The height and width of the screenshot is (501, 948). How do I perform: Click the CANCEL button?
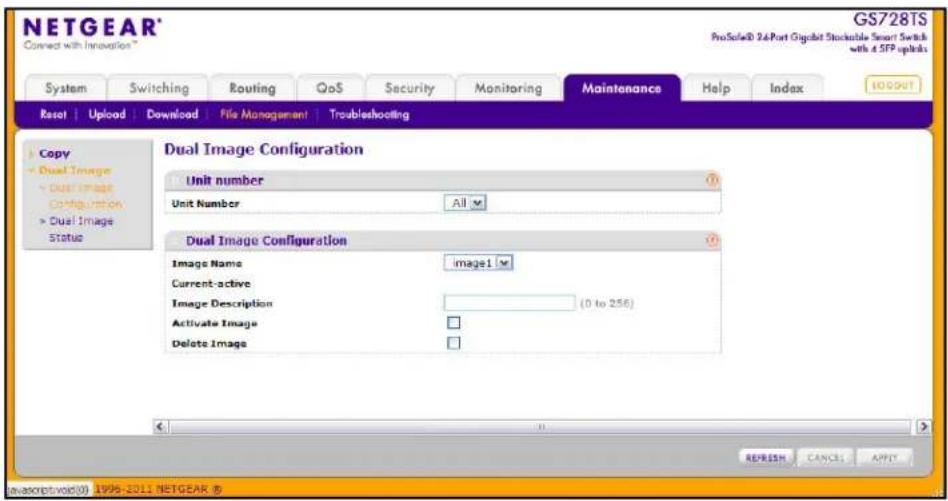pos(825,458)
